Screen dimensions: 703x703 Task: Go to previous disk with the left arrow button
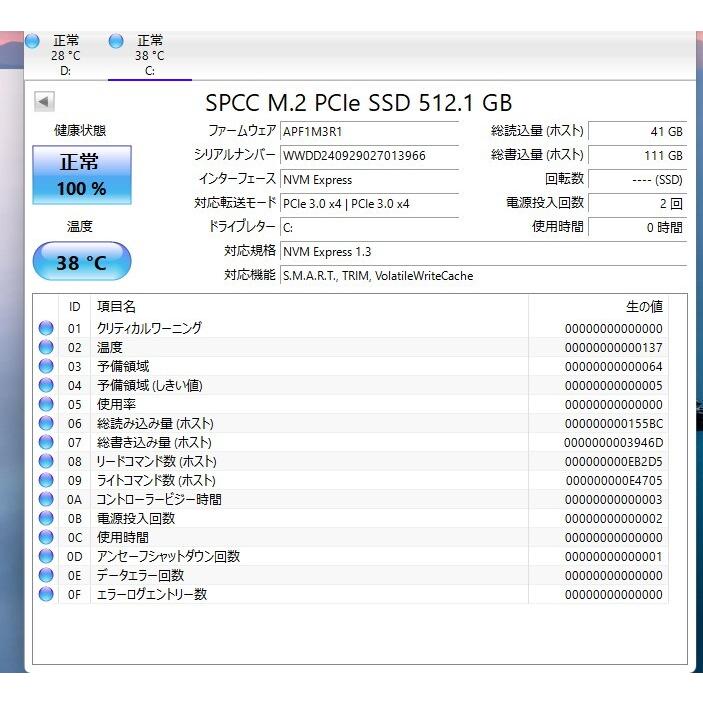point(44,101)
